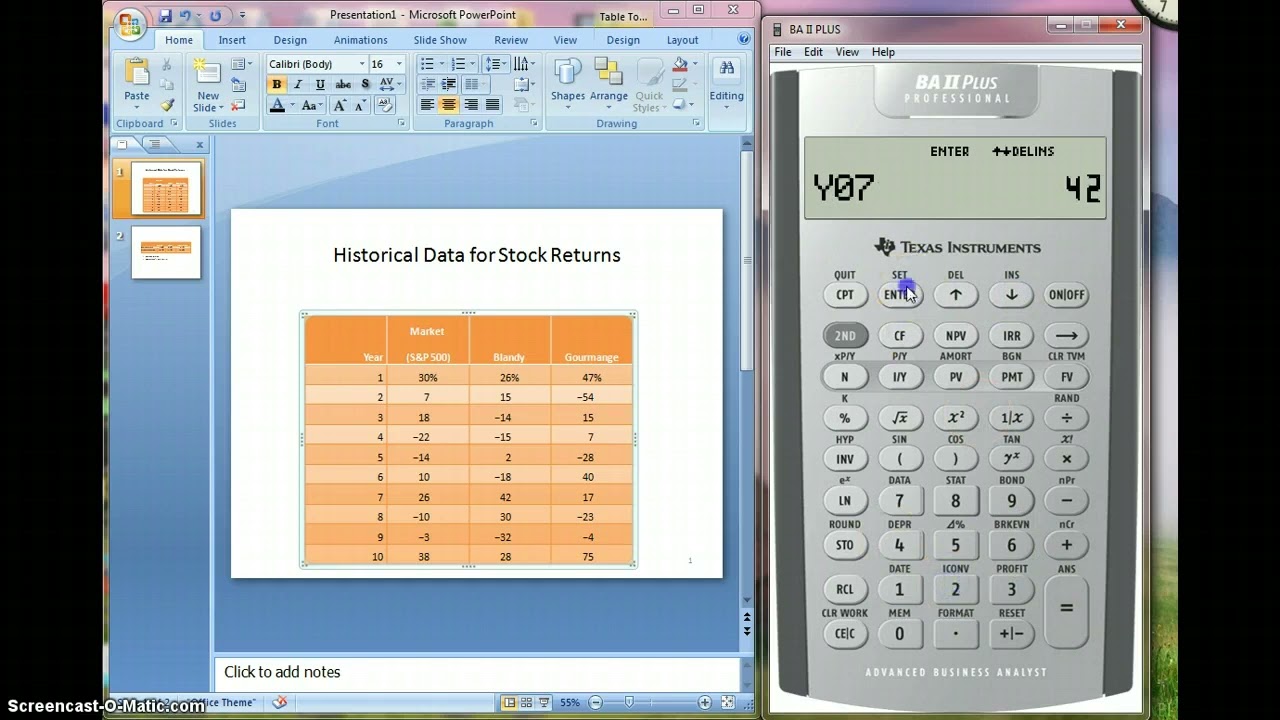Toggle Strikethrough formatting

click(343, 85)
